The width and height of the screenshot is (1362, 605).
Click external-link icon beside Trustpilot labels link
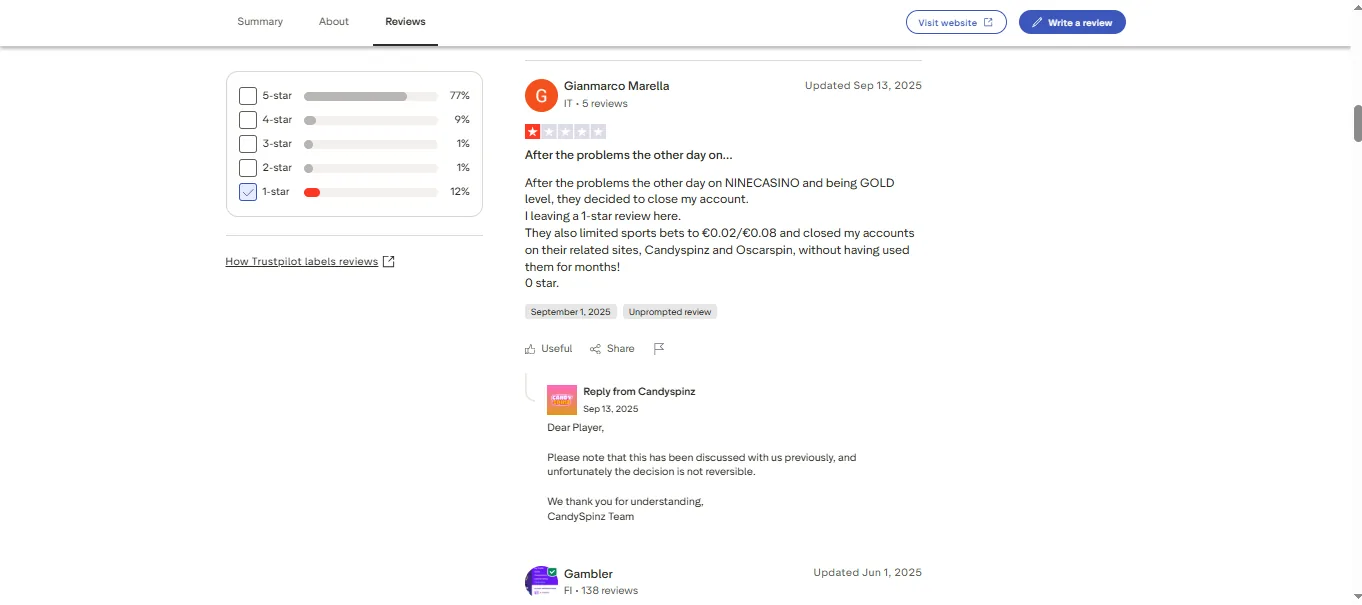[x=389, y=262]
